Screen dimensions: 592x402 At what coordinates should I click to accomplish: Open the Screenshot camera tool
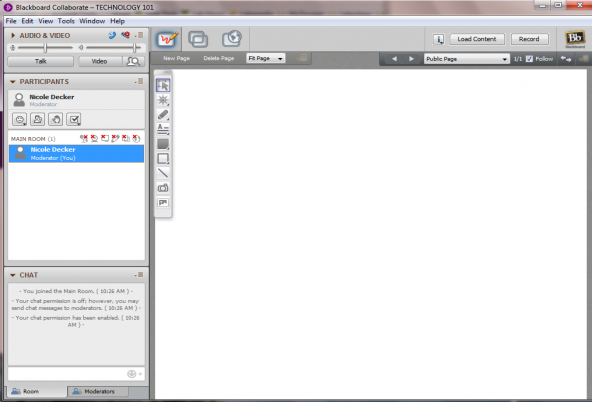coord(163,188)
